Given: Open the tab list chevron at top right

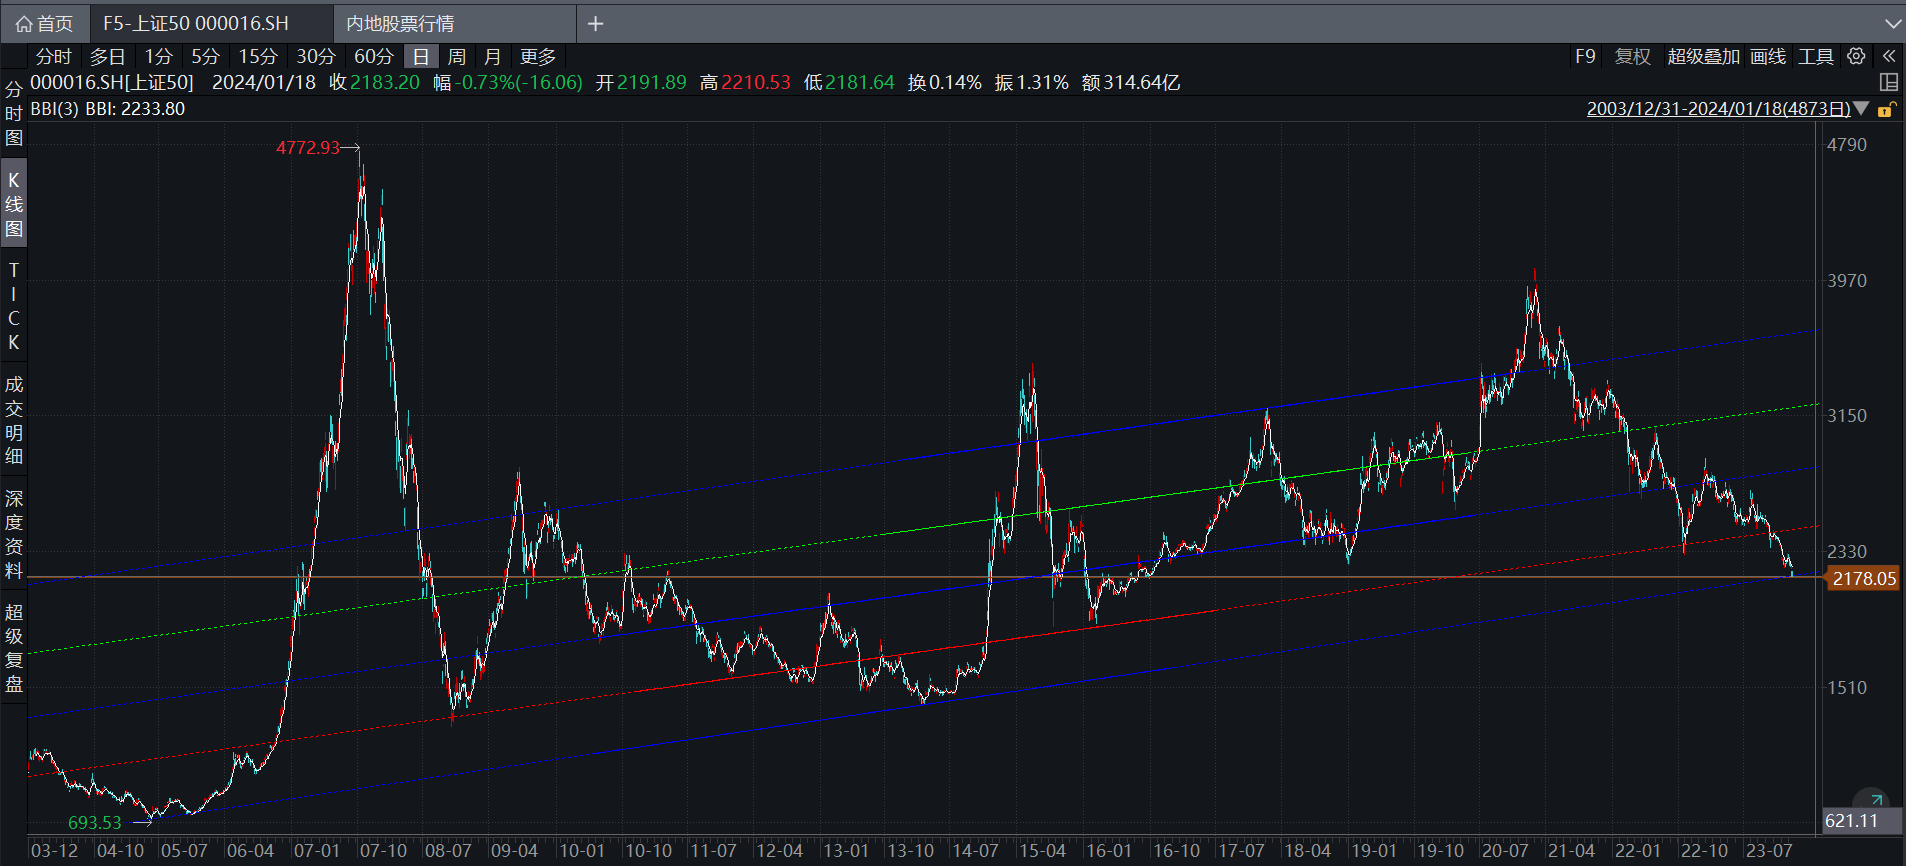Looking at the screenshot, I should click(1892, 23).
